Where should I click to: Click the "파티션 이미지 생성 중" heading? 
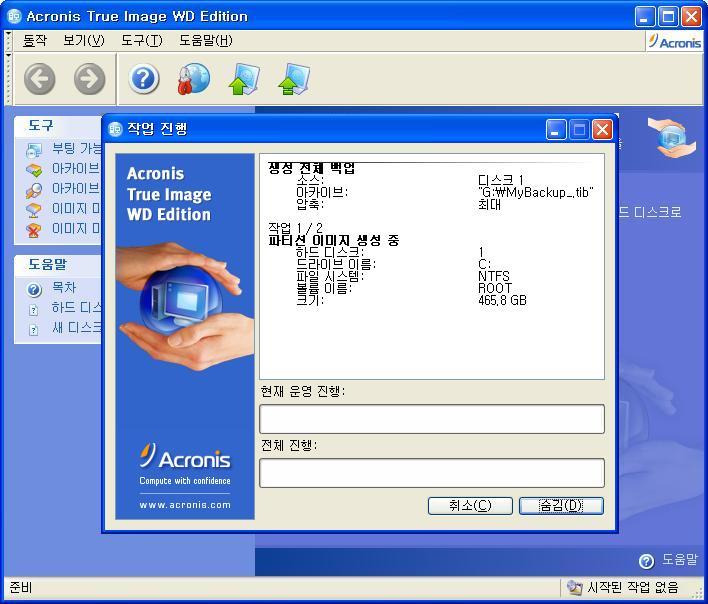pyautogui.click(x=334, y=240)
